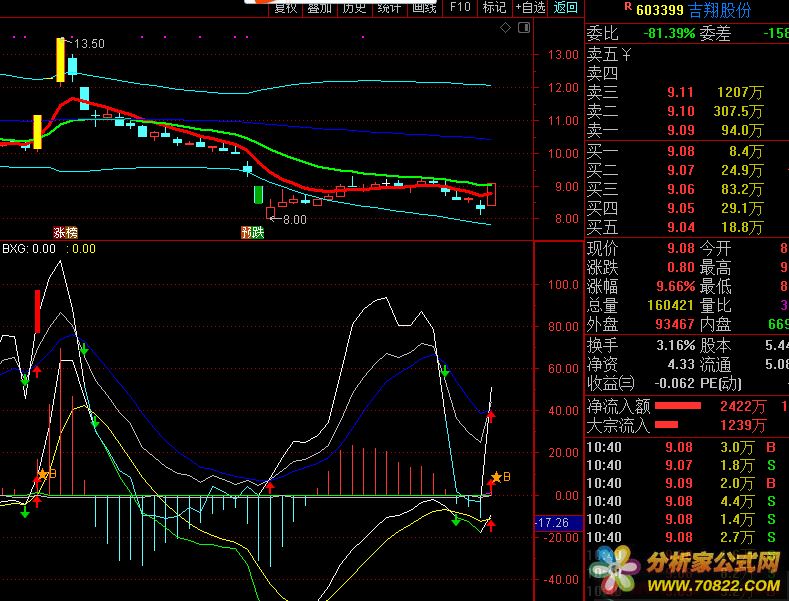The width and height of the screenshot is (789, 601).
Task: Click the 预跌 marker on the chart
Action: pyautogui.click(x=252, y=232)
